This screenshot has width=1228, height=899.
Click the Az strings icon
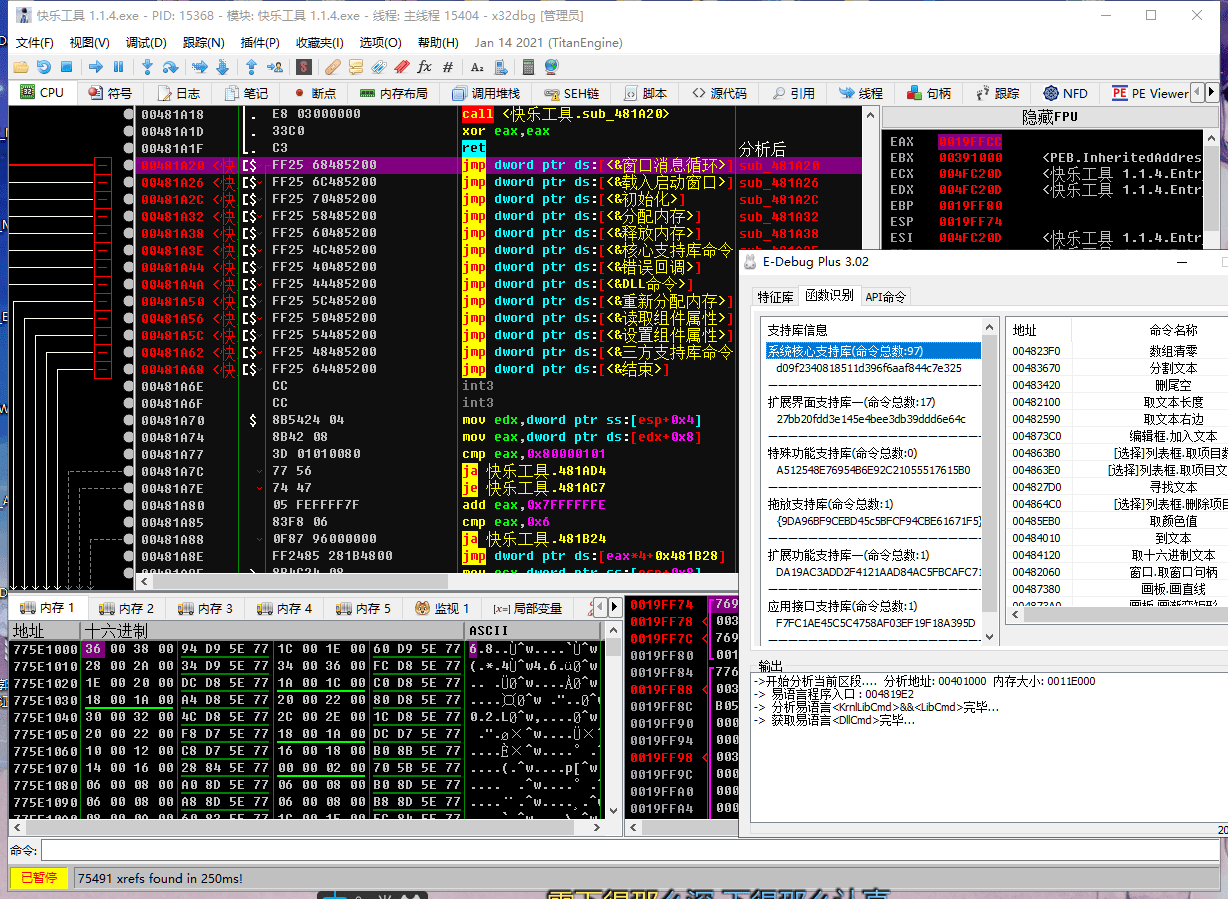pos(476,67)
